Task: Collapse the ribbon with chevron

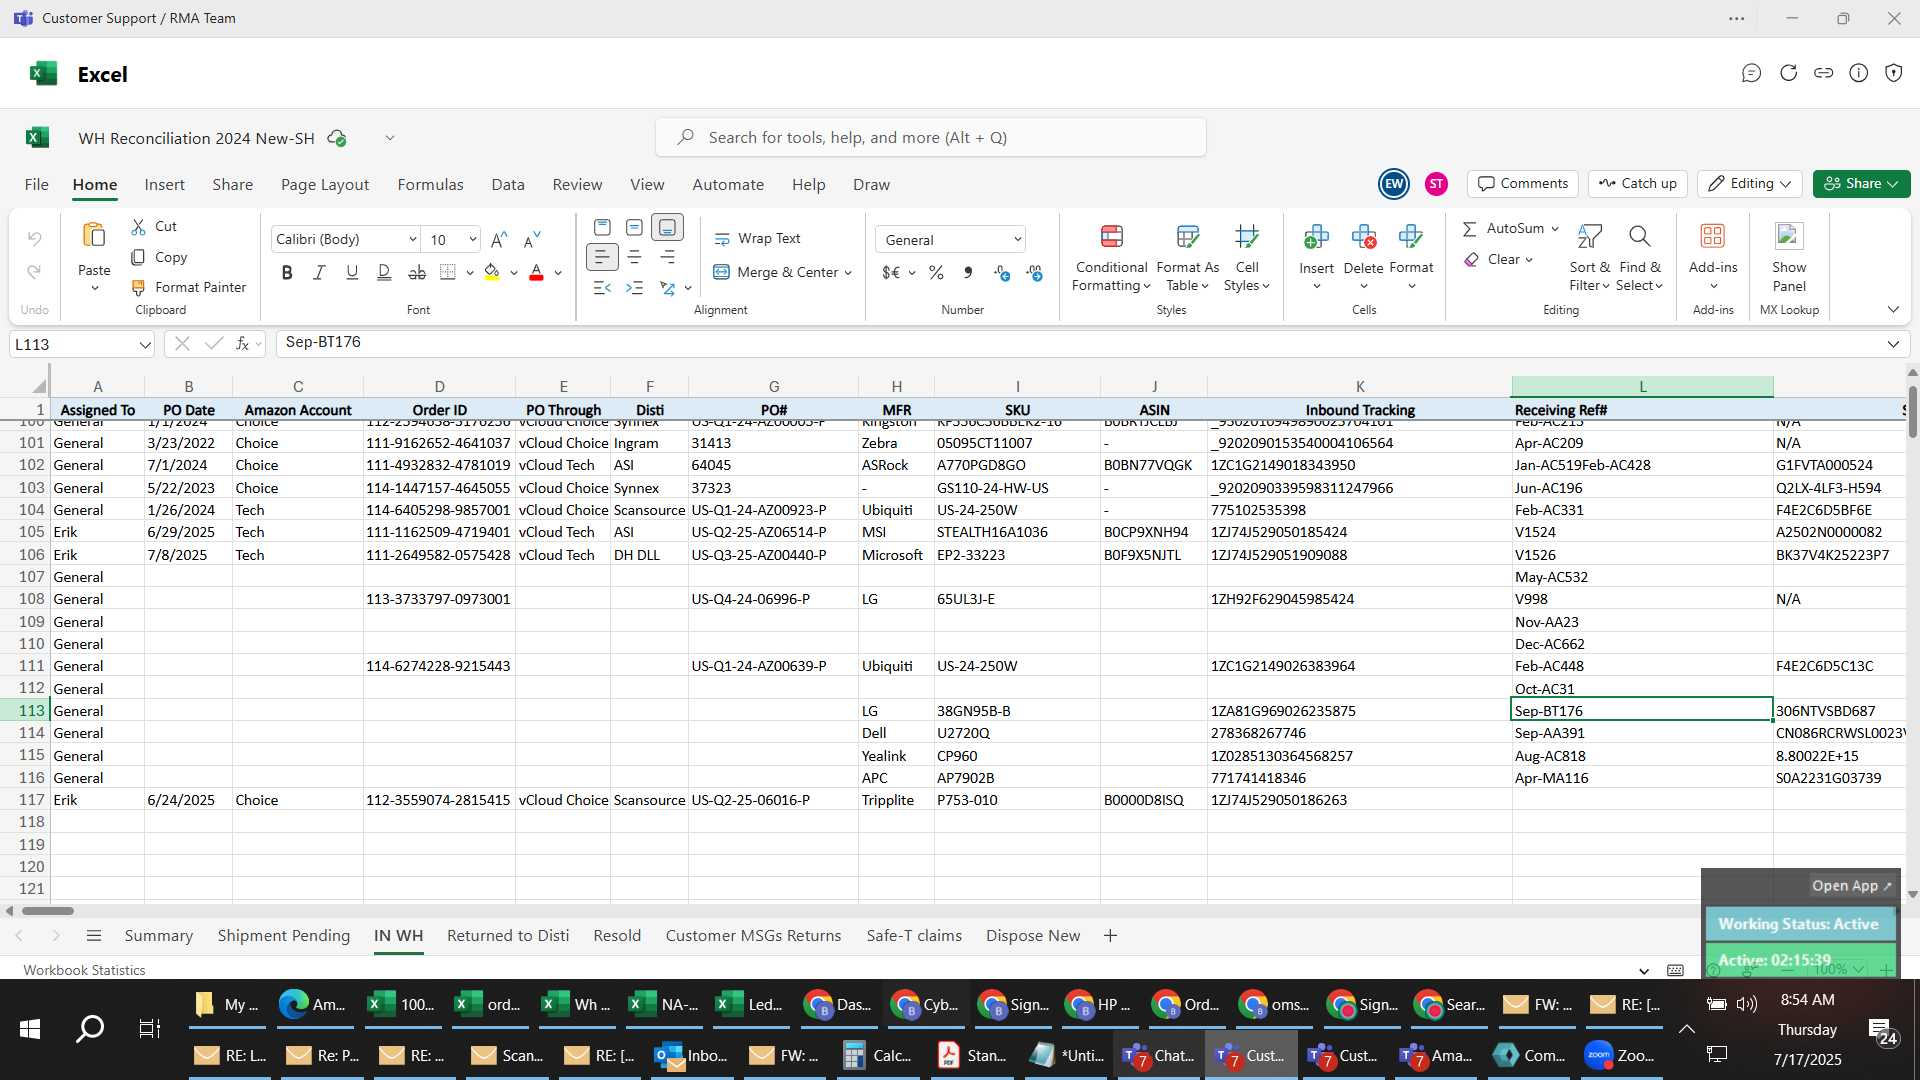Action: coord(1893,310)
